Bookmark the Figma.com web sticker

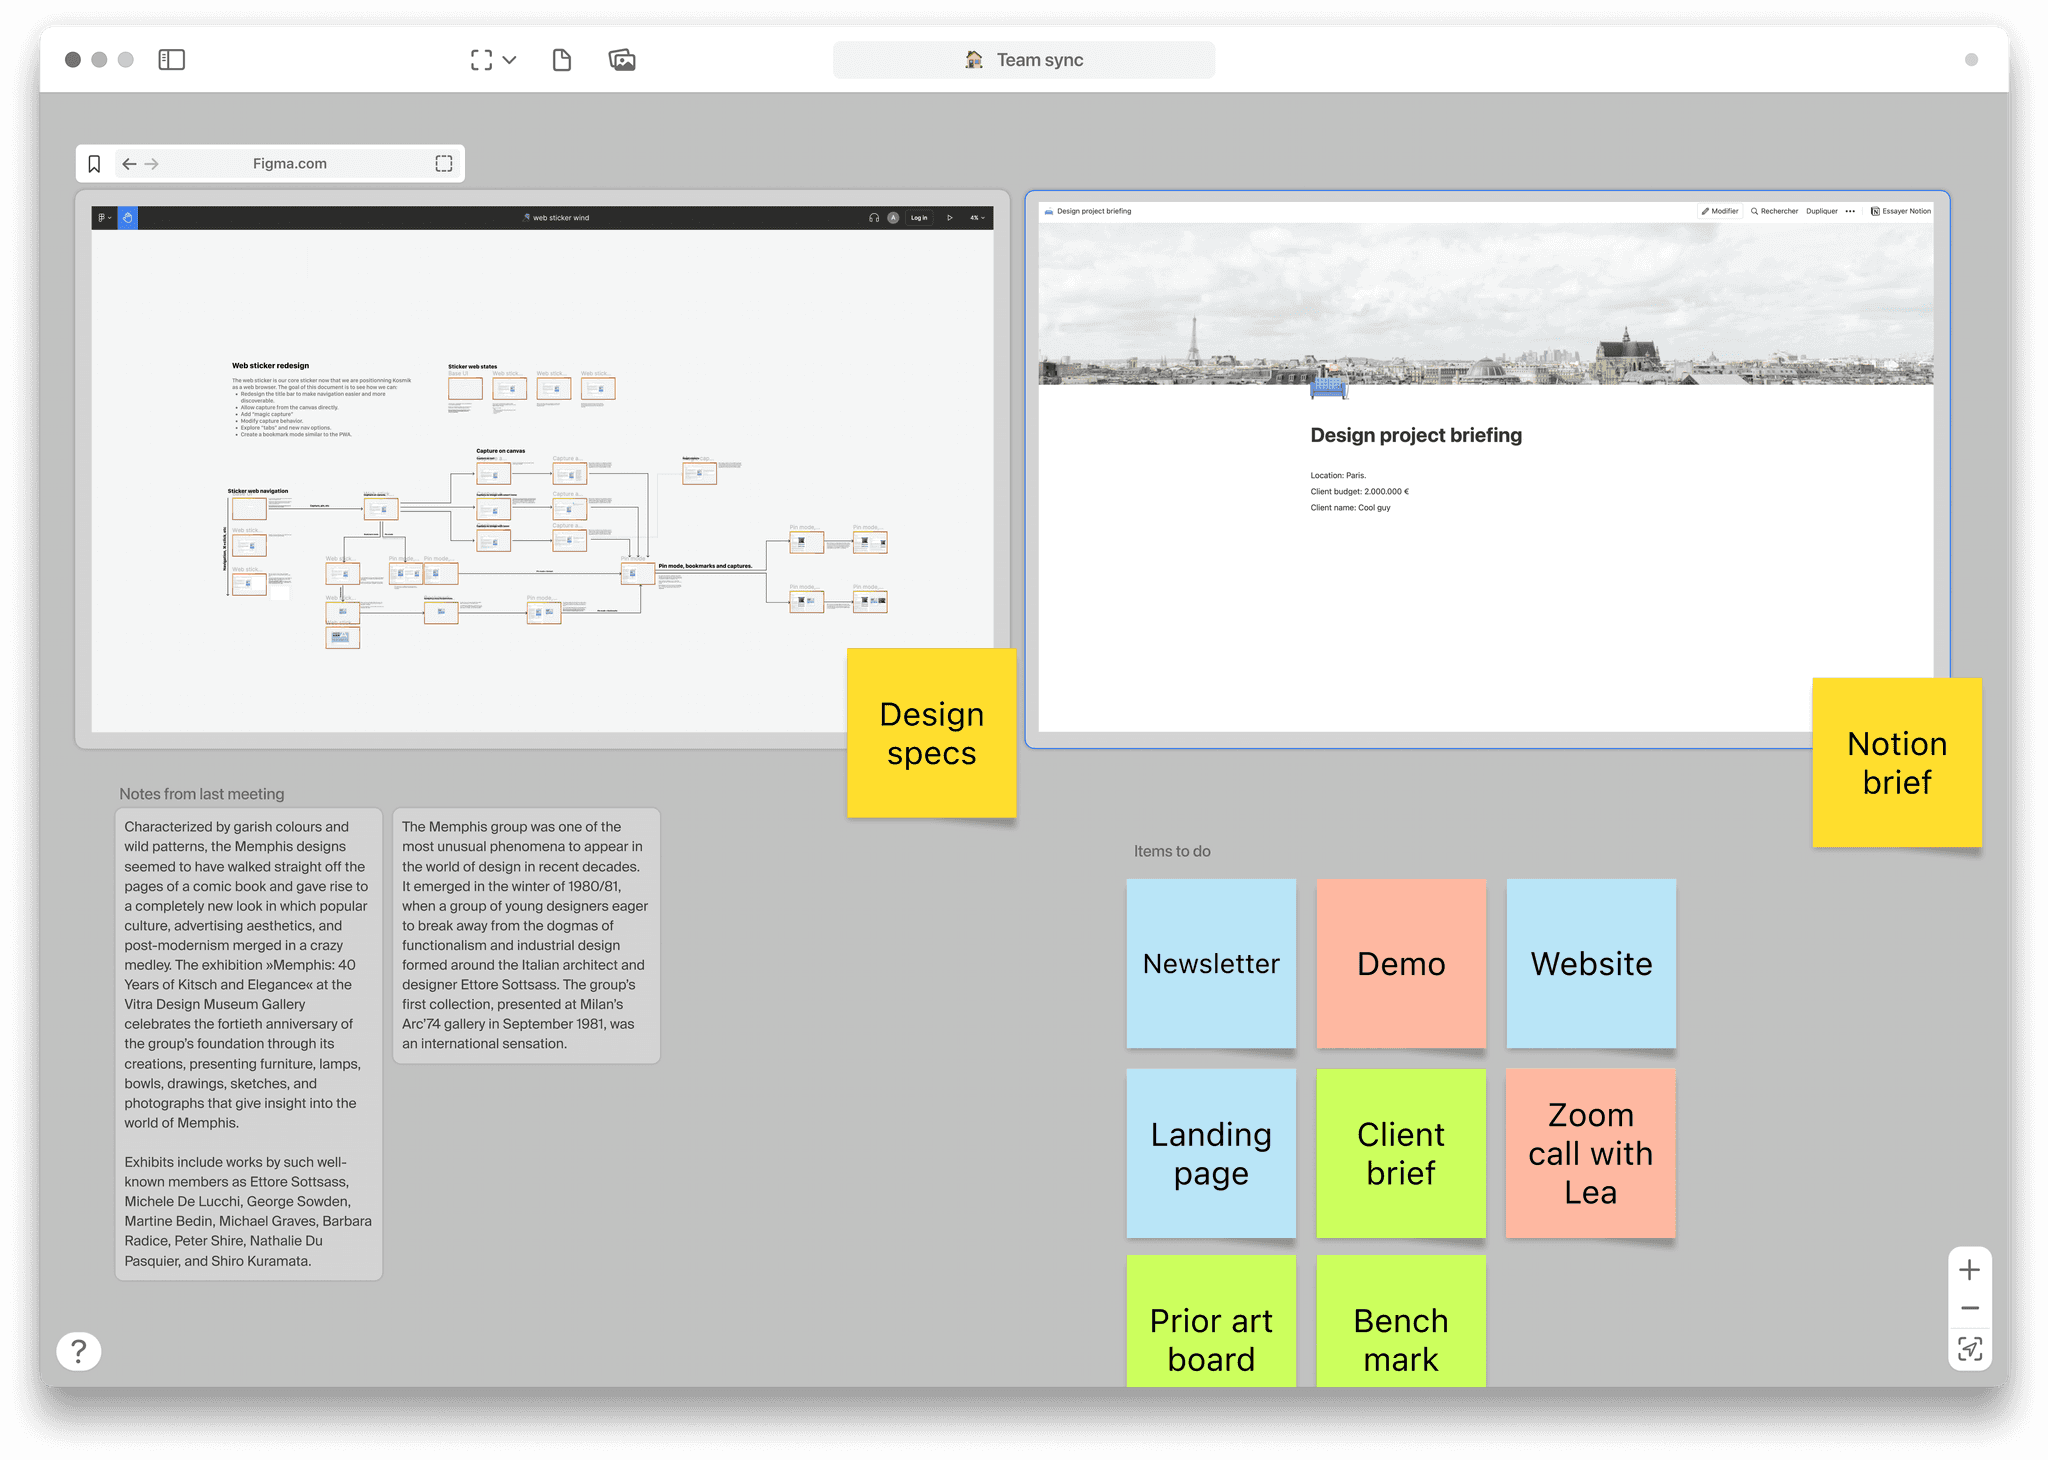(x=95, y=164)
